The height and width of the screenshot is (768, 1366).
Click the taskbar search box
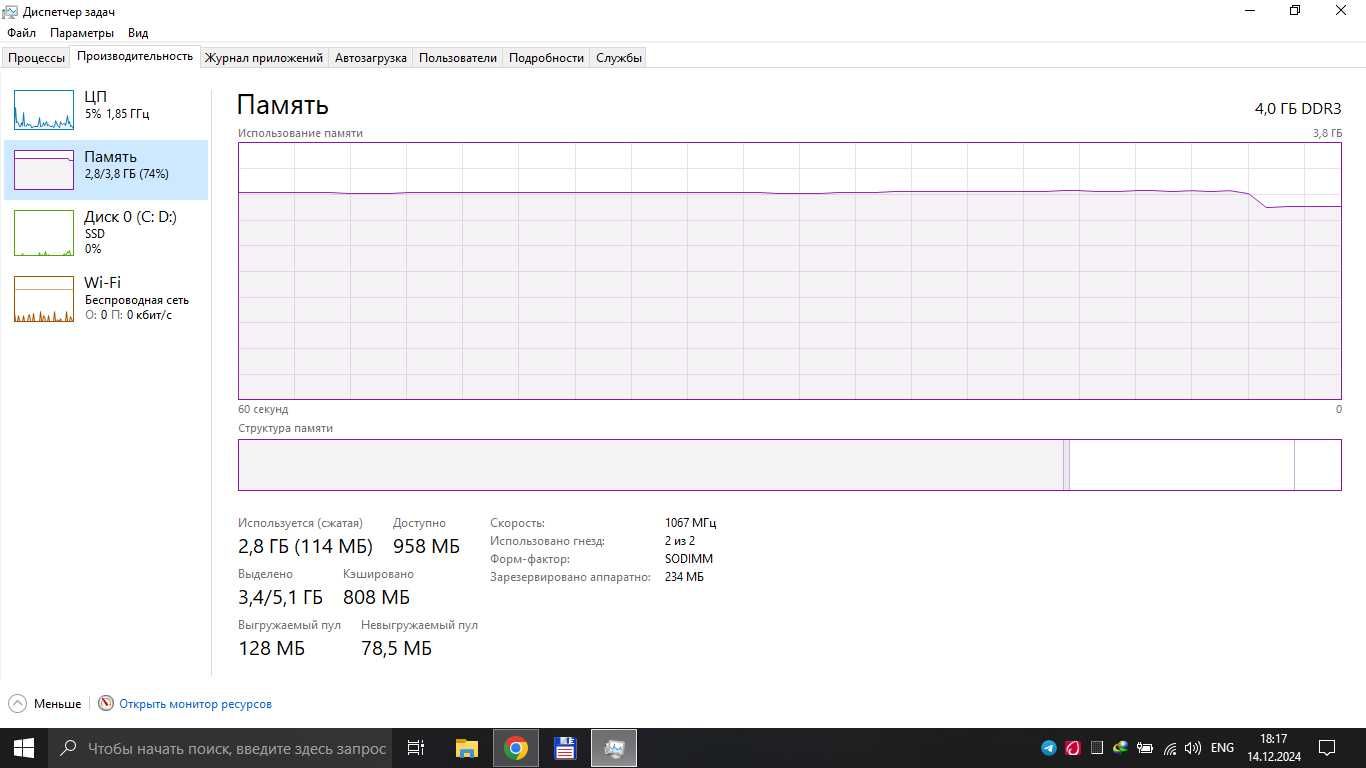[x=220, y=748]
